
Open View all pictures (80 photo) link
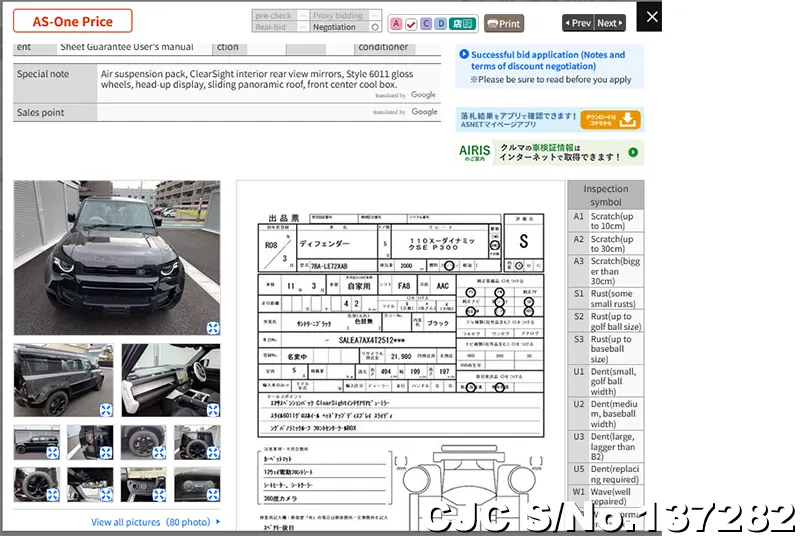point(151,522)
